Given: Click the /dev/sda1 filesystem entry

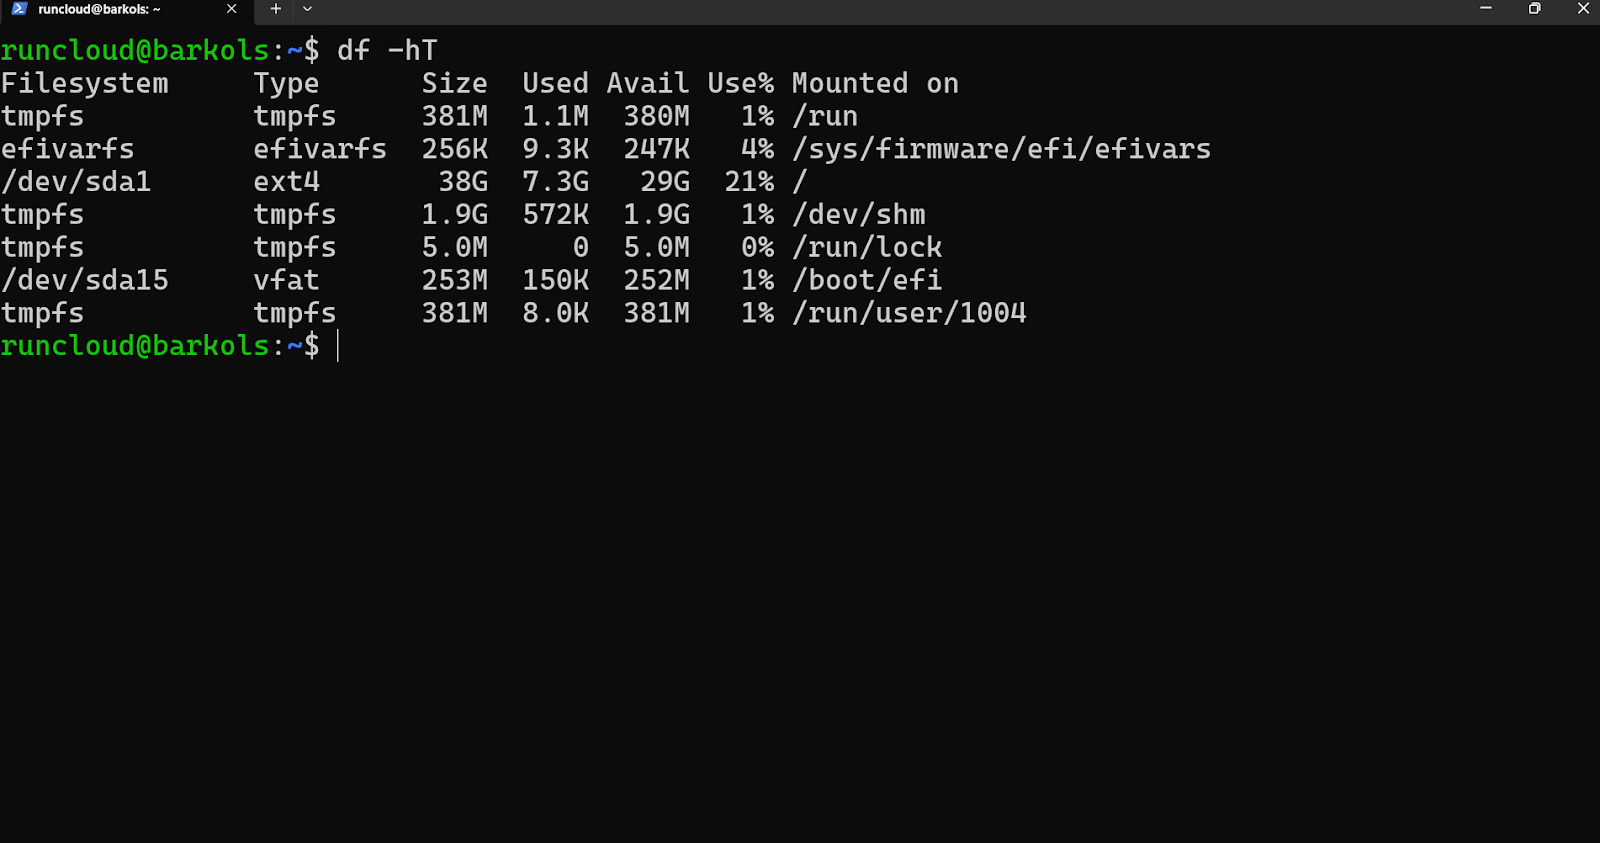Looking at the screenshot, I should pos(76,182).
